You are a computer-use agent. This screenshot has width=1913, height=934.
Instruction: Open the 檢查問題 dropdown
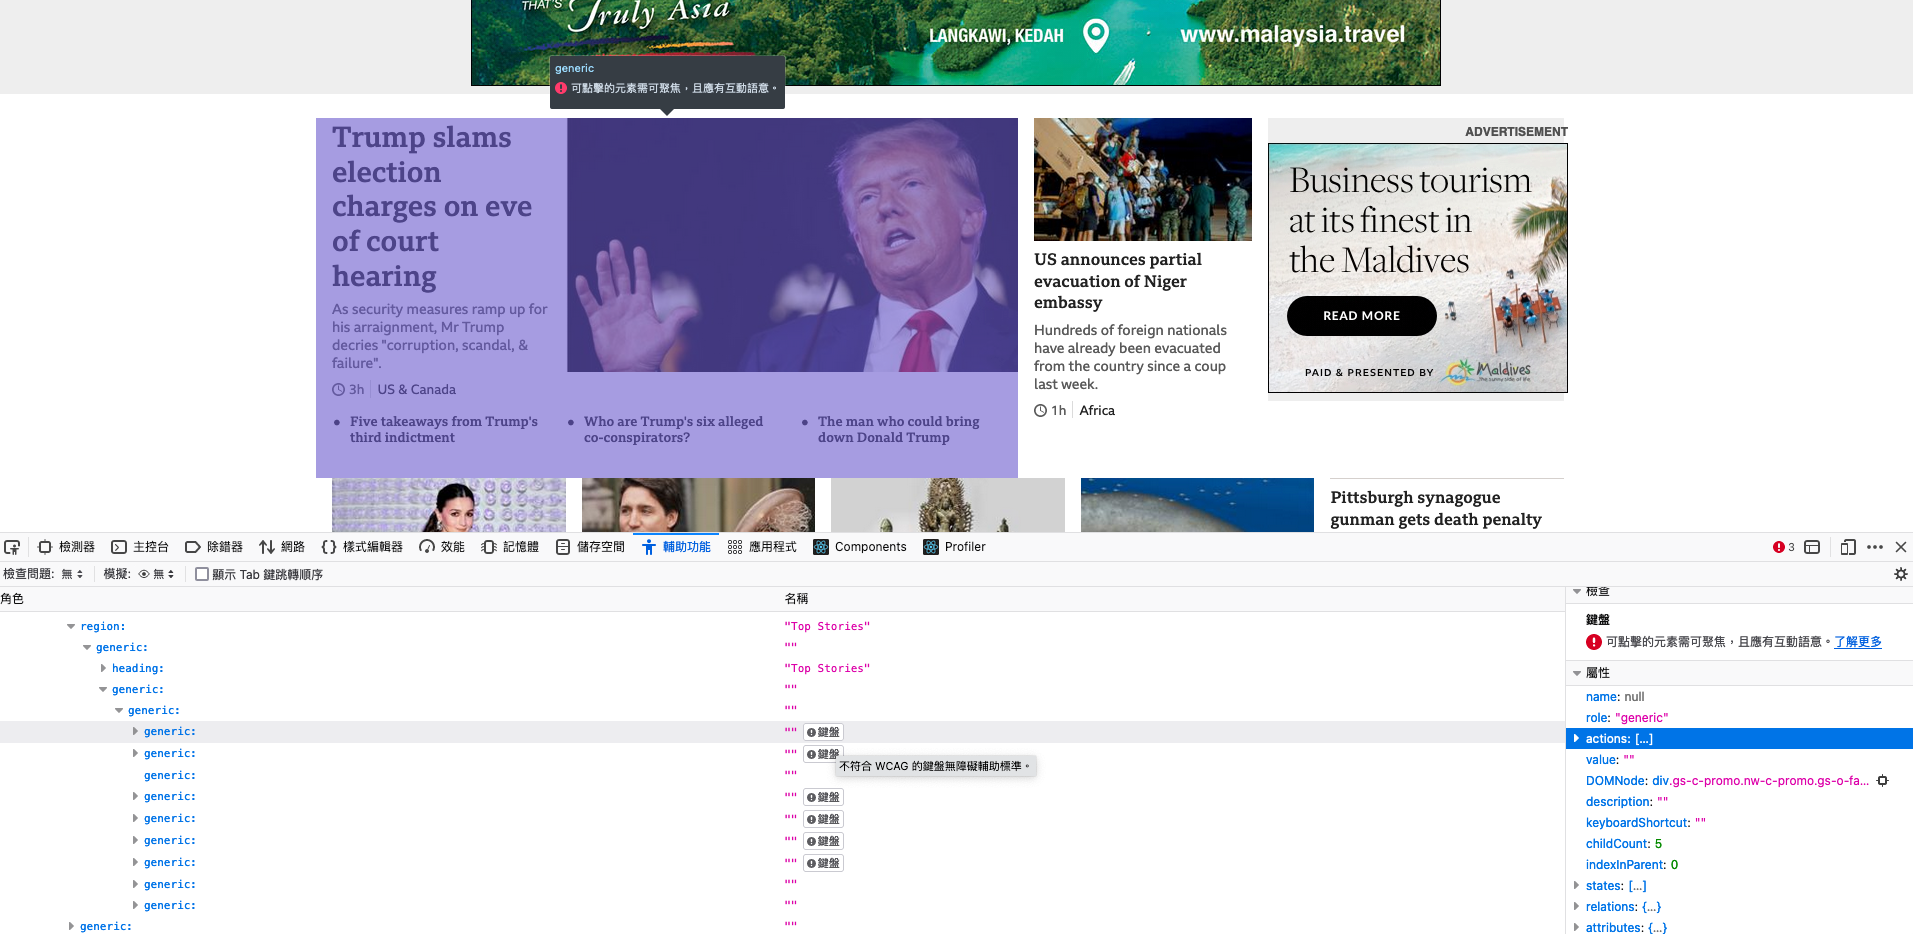point(73,574)
